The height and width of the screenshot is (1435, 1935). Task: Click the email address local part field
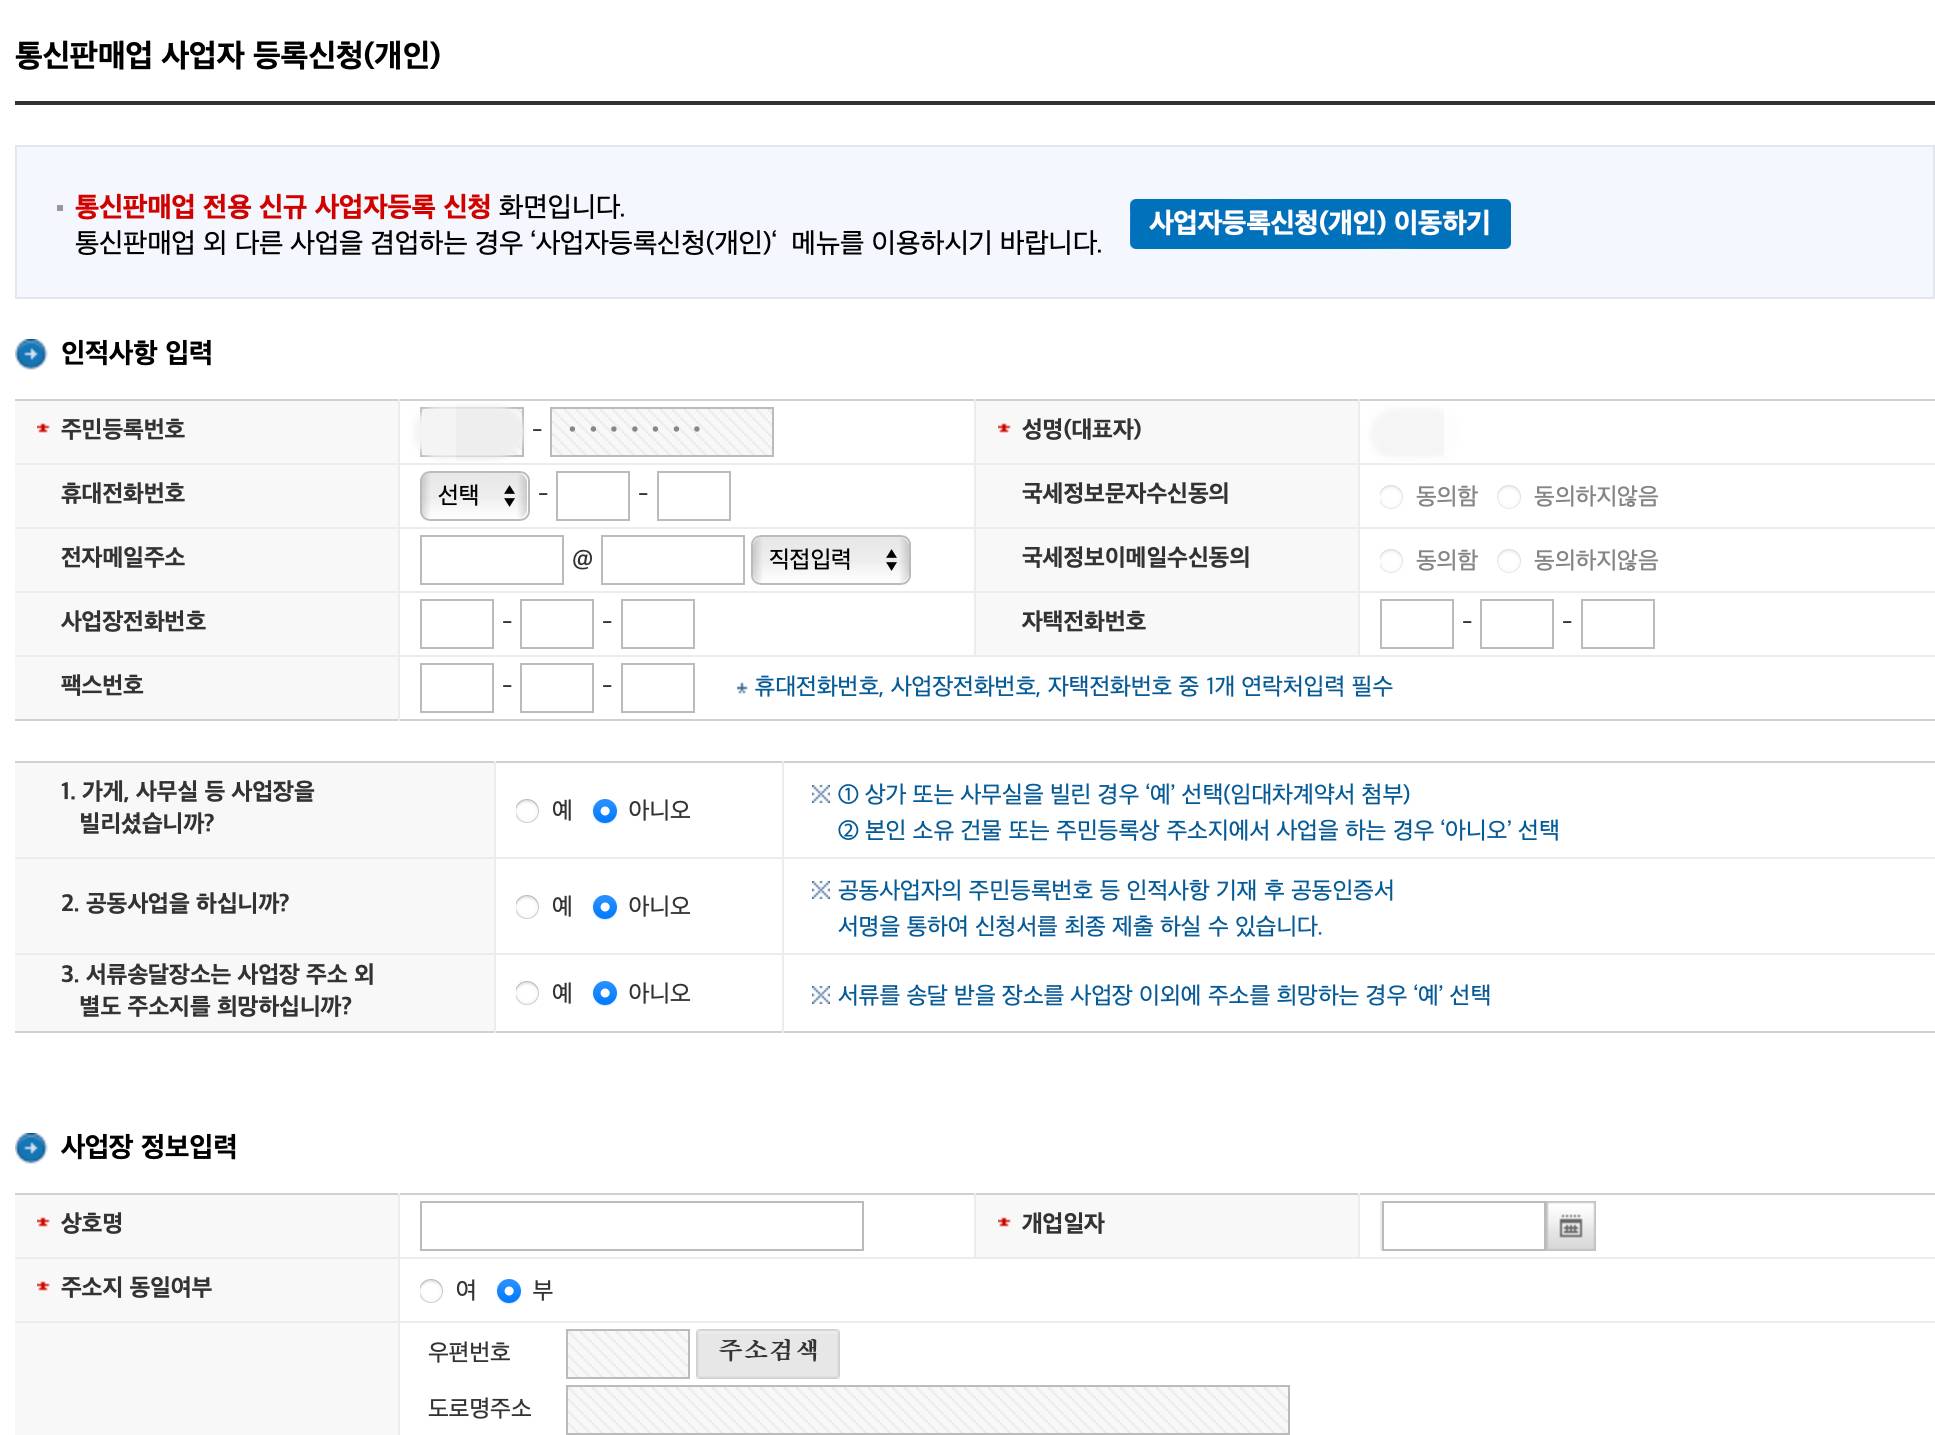(x=491, y=560)
